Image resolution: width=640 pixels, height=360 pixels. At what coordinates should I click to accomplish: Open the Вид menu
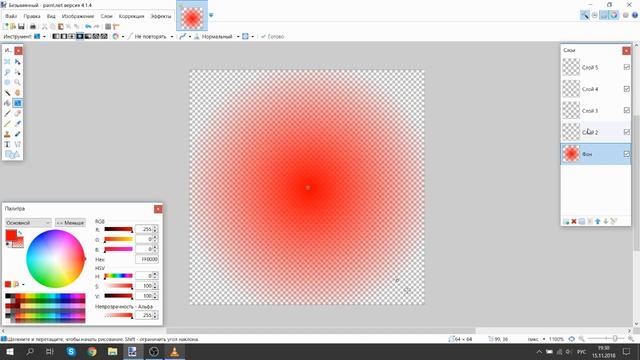[x=51, y=16]
